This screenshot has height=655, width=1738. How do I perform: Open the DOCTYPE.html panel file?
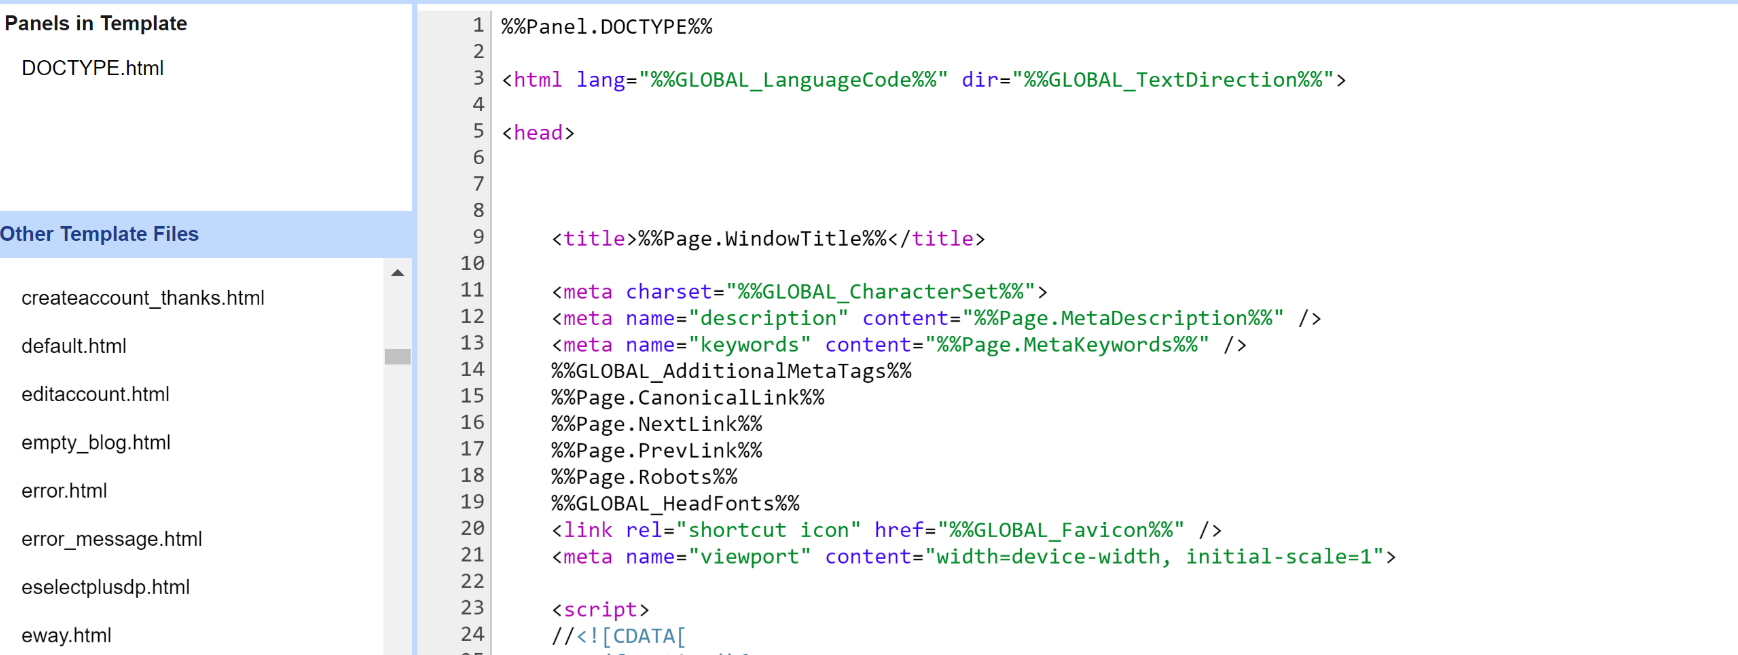pos(92,68)
